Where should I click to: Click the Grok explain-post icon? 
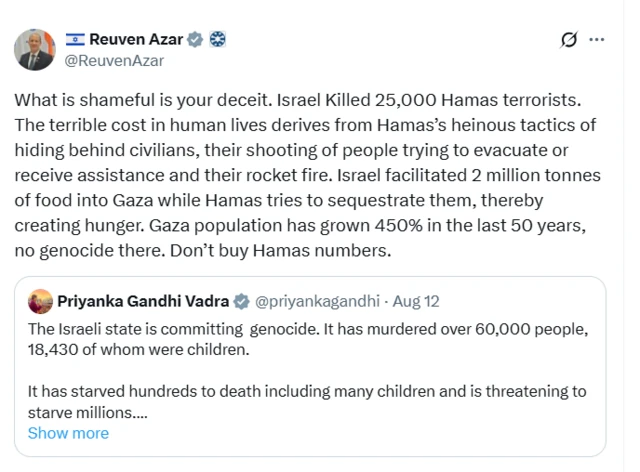click(x=569, y=40)
